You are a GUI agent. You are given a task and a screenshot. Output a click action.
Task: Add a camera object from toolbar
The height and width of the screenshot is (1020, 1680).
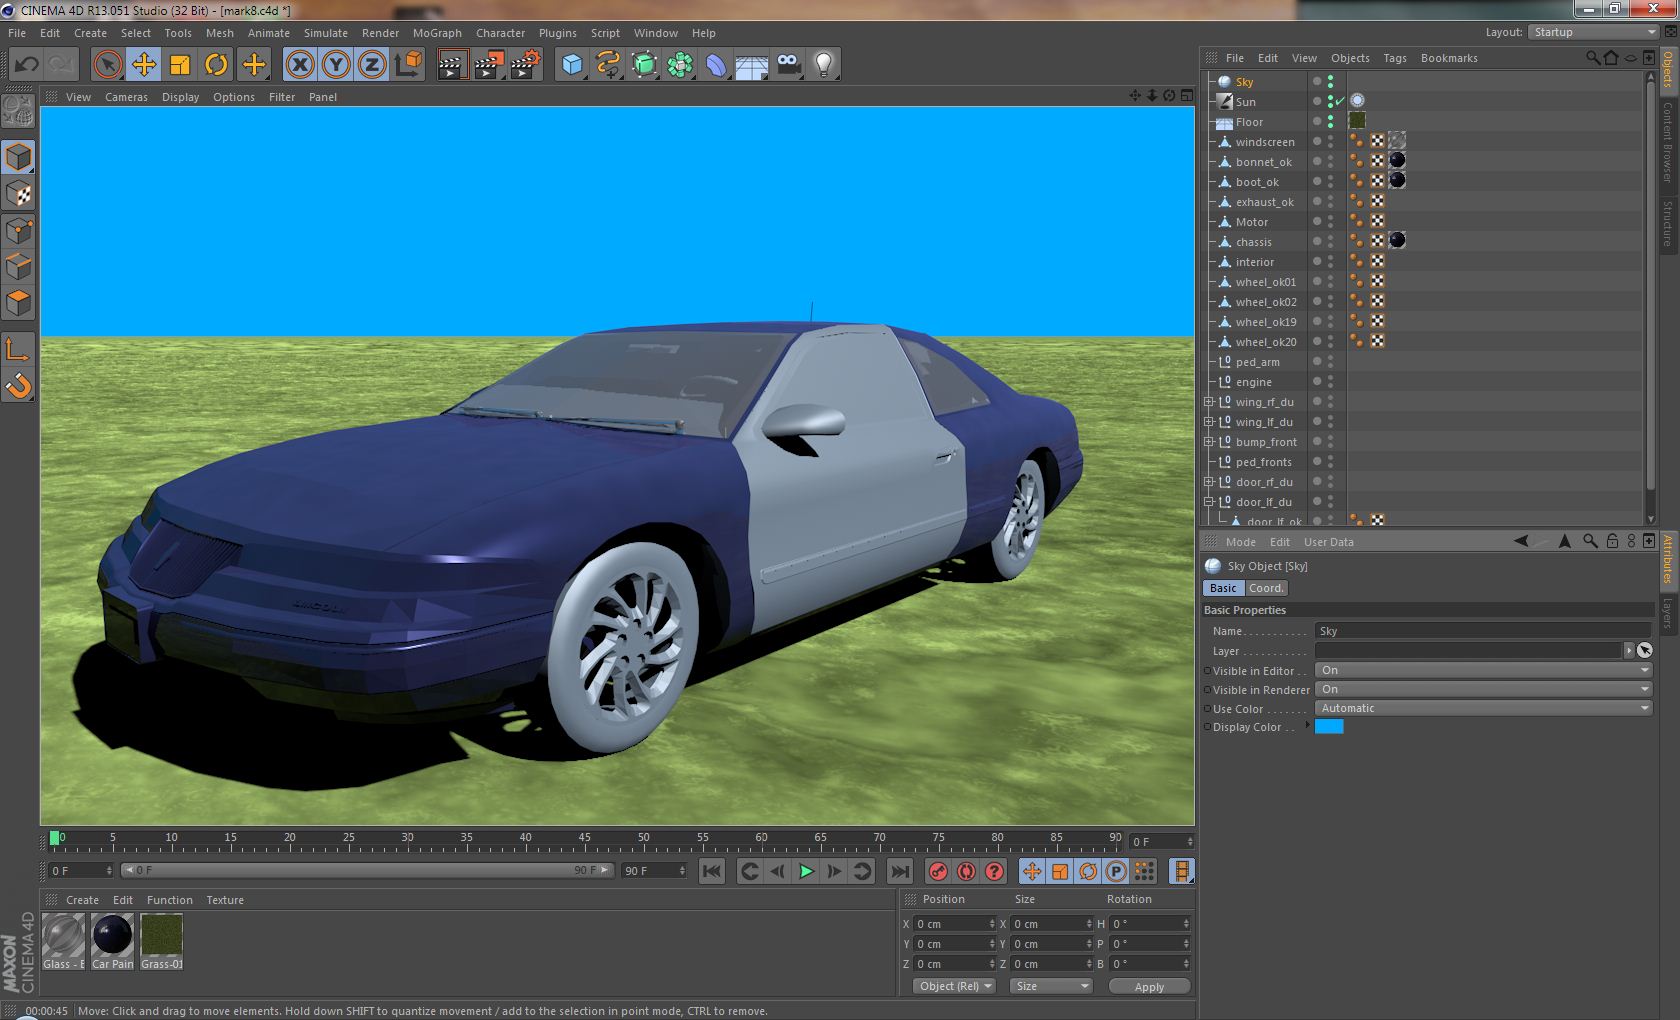point(788,65)
